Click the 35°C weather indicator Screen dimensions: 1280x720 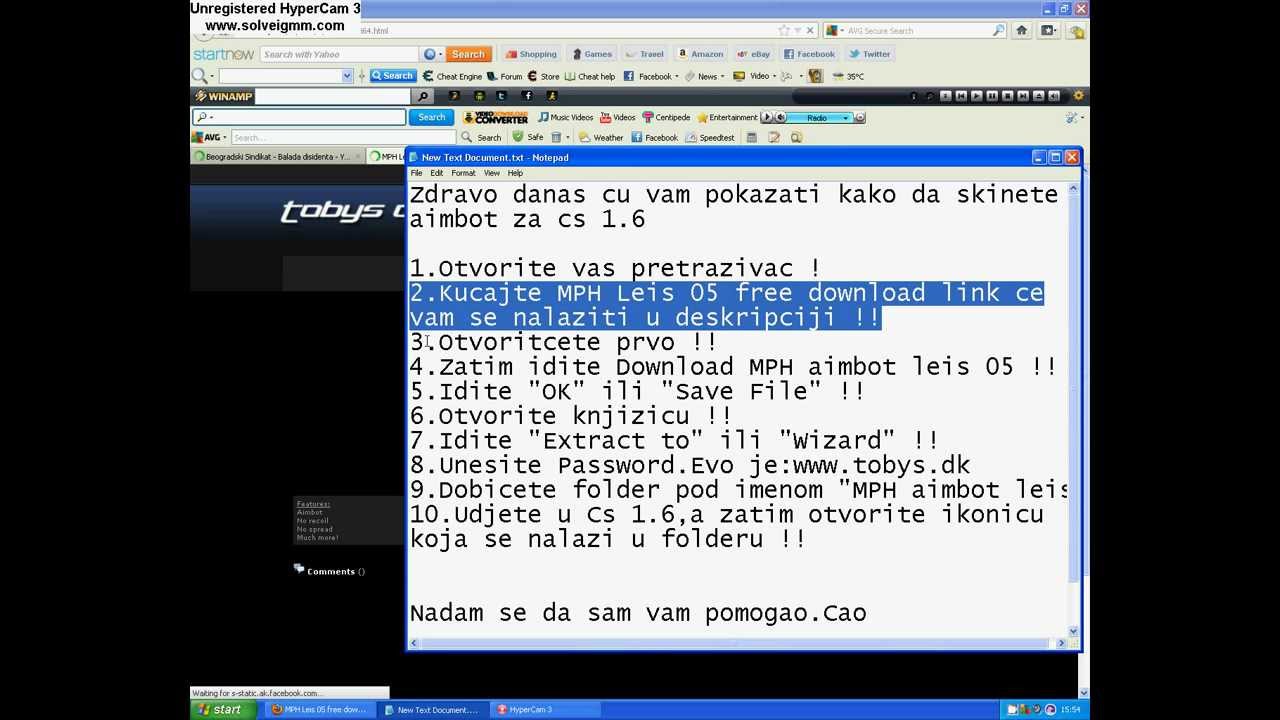850,76
